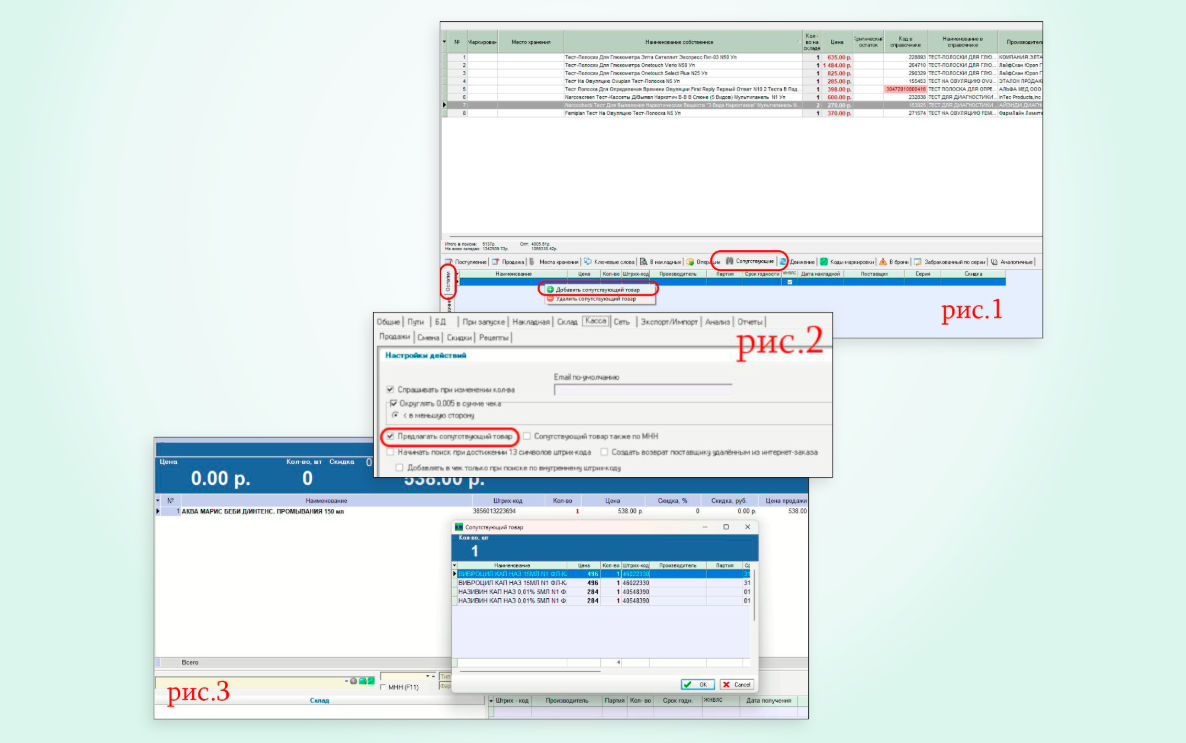Click the Поступление tab icon
The image size is (1186, 743).
click(x=448, y=262)
